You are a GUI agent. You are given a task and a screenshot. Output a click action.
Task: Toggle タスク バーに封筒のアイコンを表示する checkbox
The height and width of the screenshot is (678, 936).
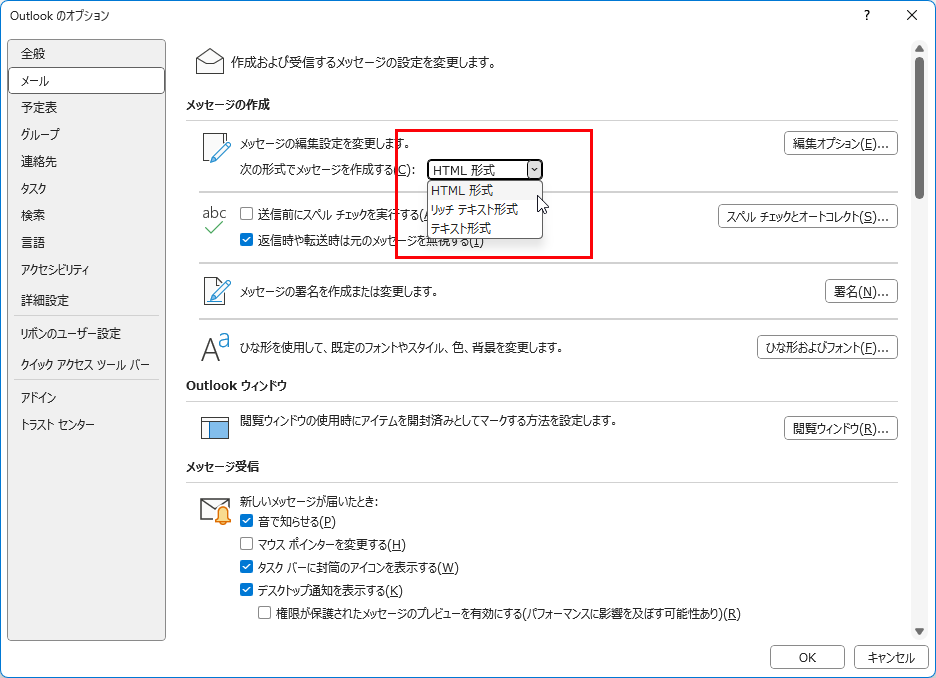pyautogui.click(x=246, y=566)
